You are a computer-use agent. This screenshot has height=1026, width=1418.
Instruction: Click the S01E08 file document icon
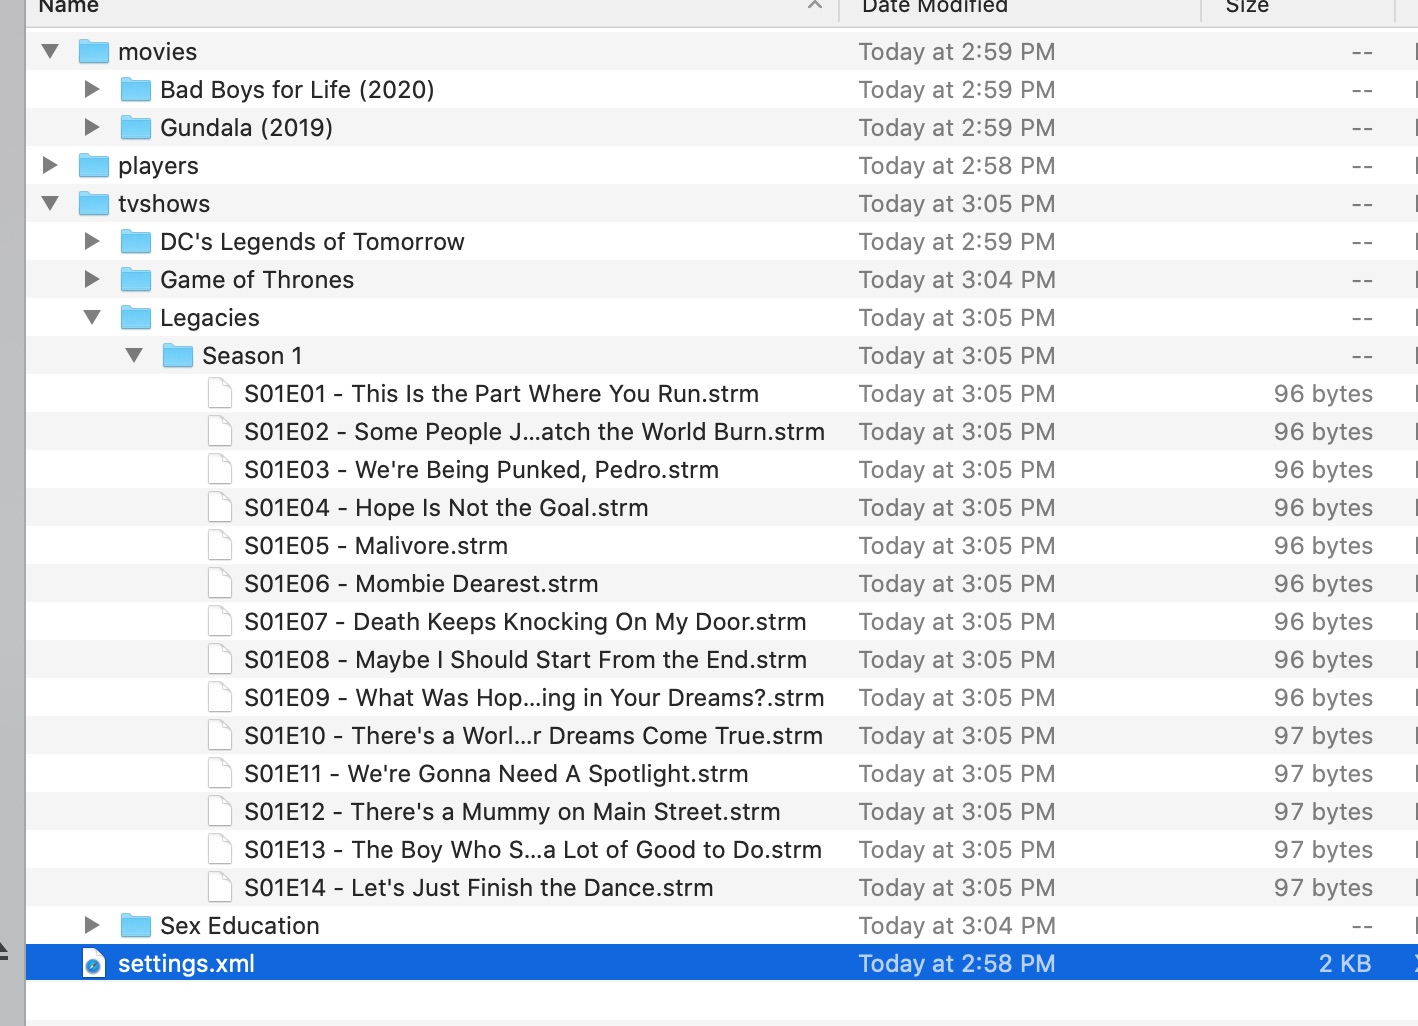(x=220, y=659)
